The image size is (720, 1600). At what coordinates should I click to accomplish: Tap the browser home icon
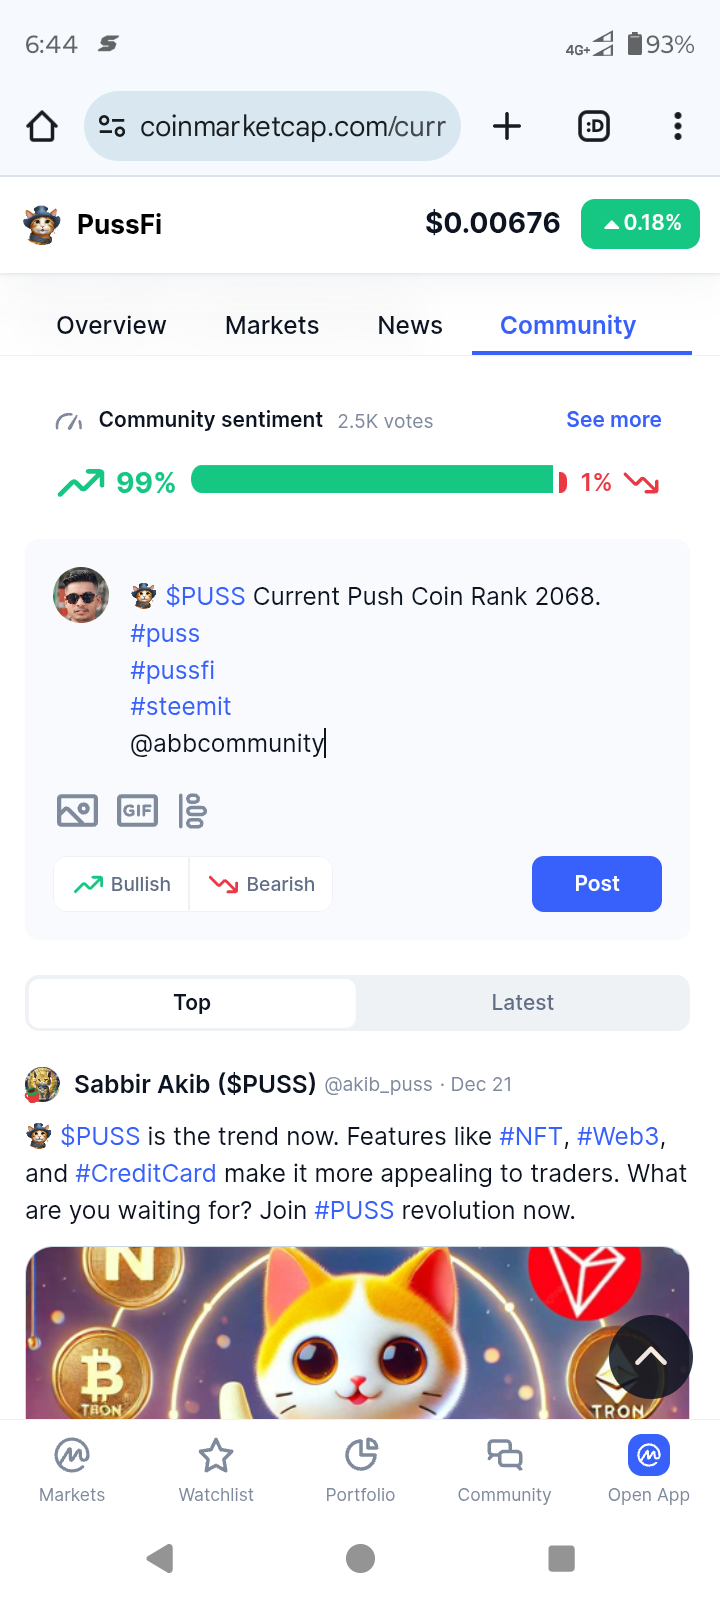point(42,126)
